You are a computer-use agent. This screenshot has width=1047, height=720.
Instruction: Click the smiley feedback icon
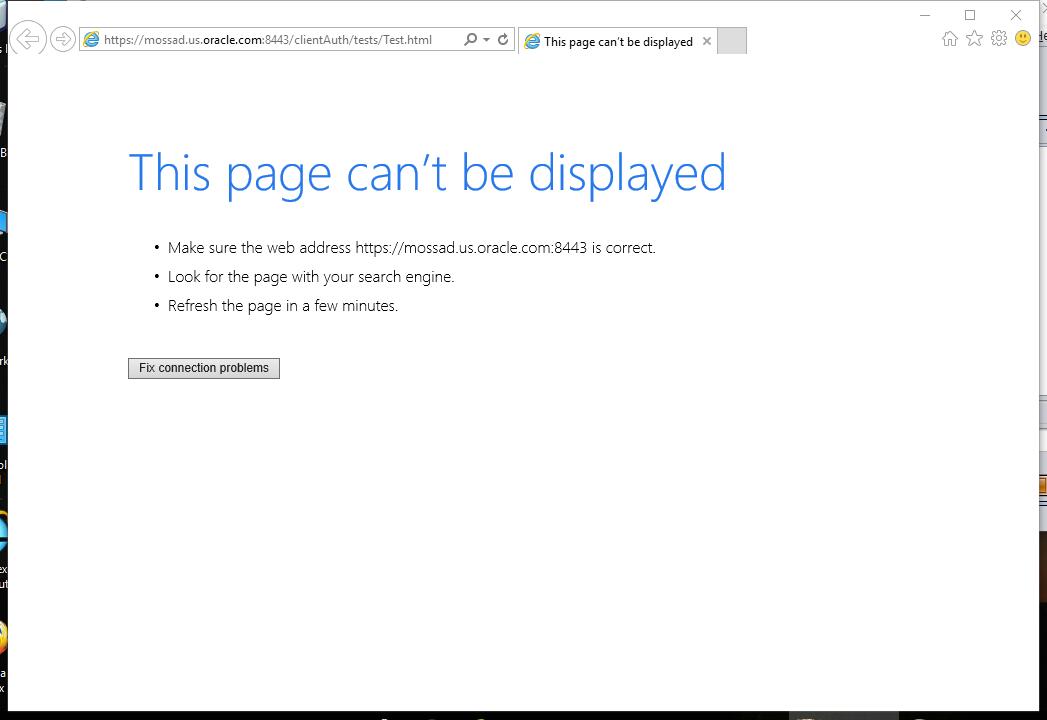click(x=1022, y=38)
